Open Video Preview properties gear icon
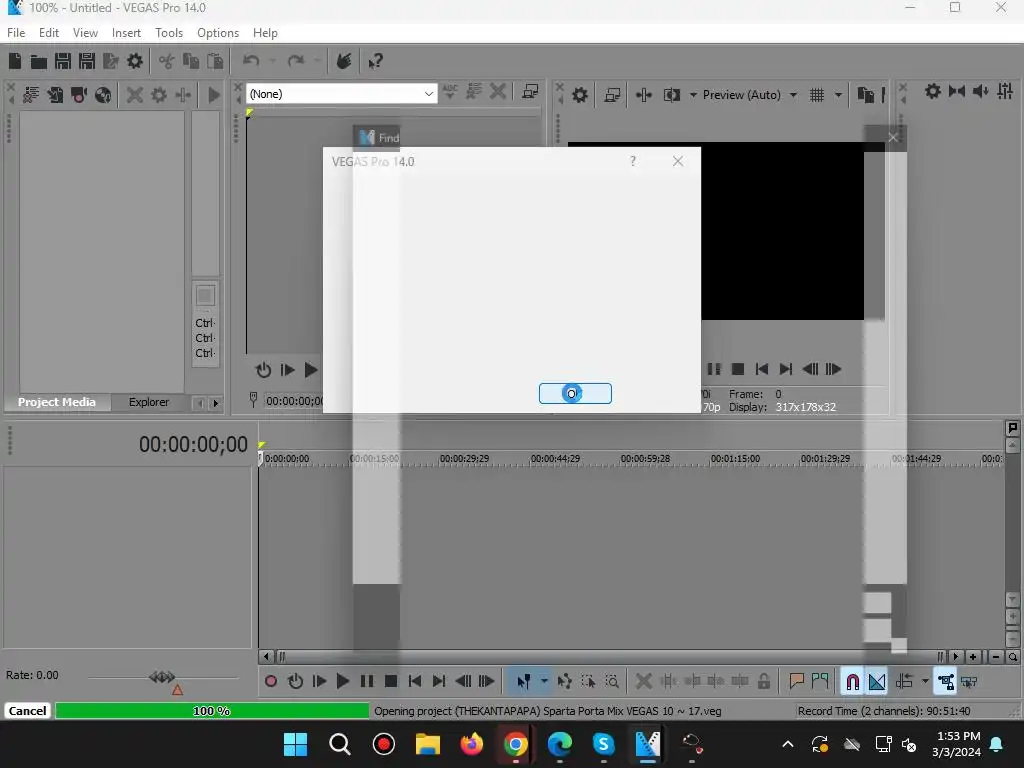The height and width of the screenshot is (768, 1024). coord(579,95)
